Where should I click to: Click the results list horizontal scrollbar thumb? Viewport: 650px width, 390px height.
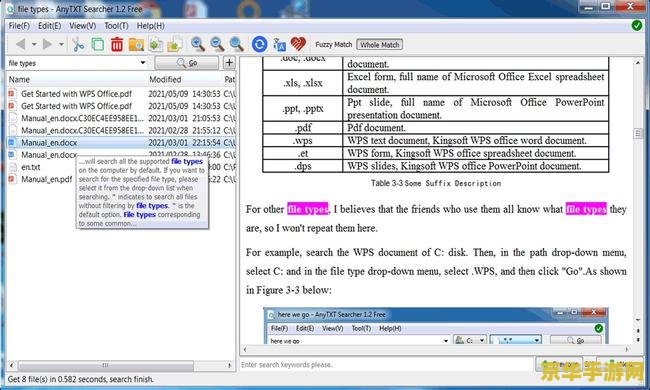click(x=105, y=366)
